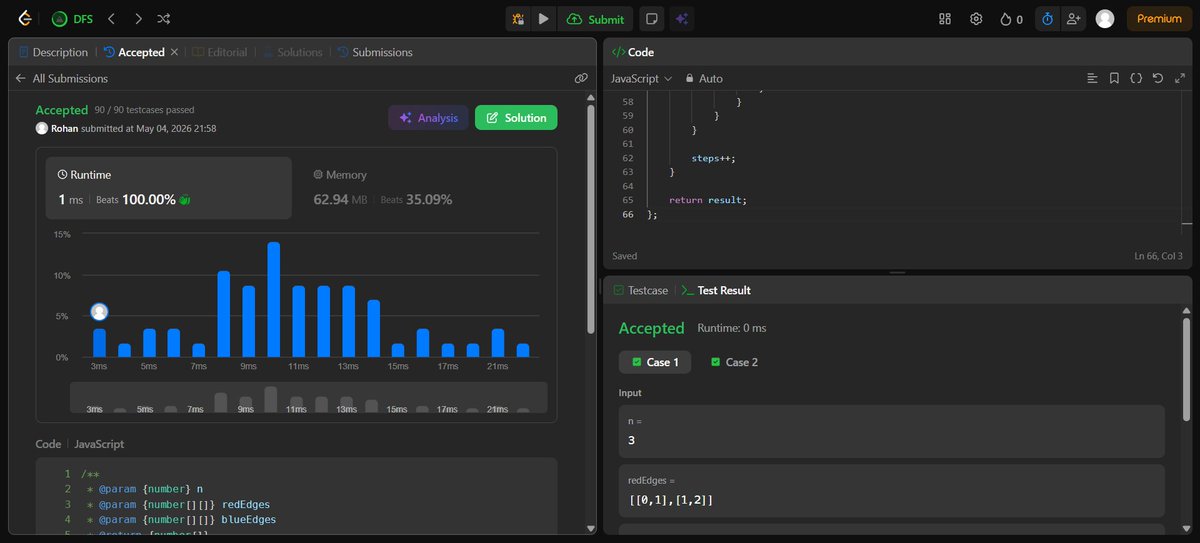Viewport: 1200px width, 543px height.
Task: Go to next question arrow
Action: (x=138, y=18)
